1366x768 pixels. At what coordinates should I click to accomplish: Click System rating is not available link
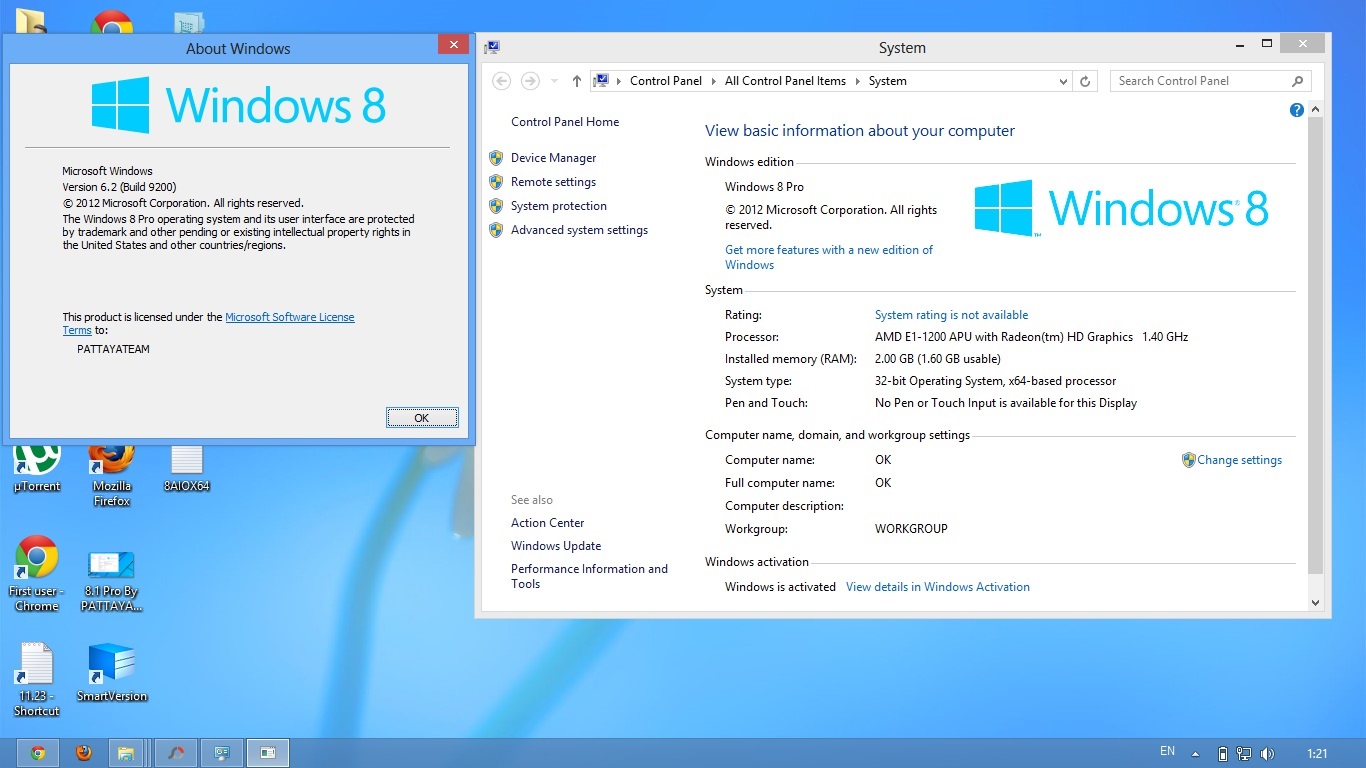[x=951, y=315]
